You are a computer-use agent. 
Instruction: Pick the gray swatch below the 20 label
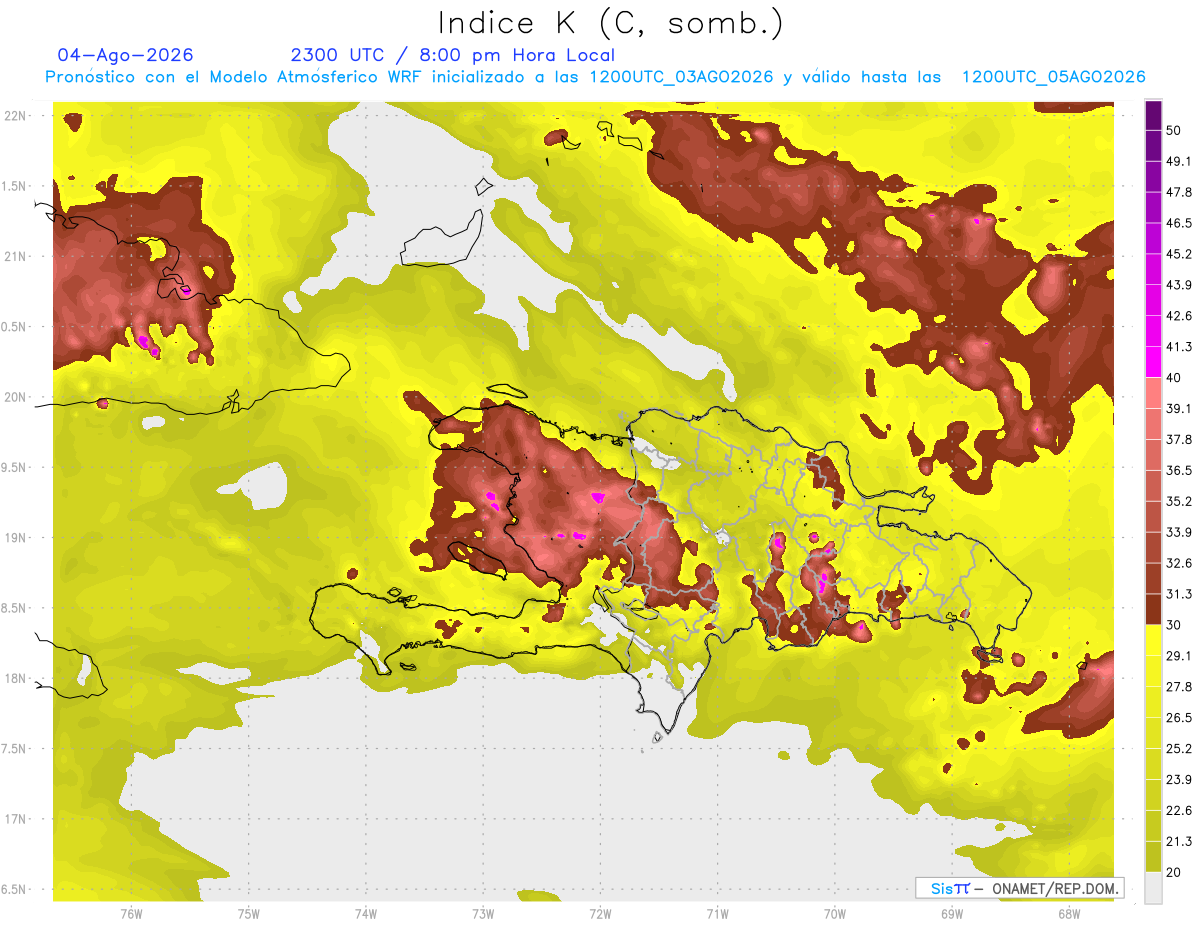1153,888
